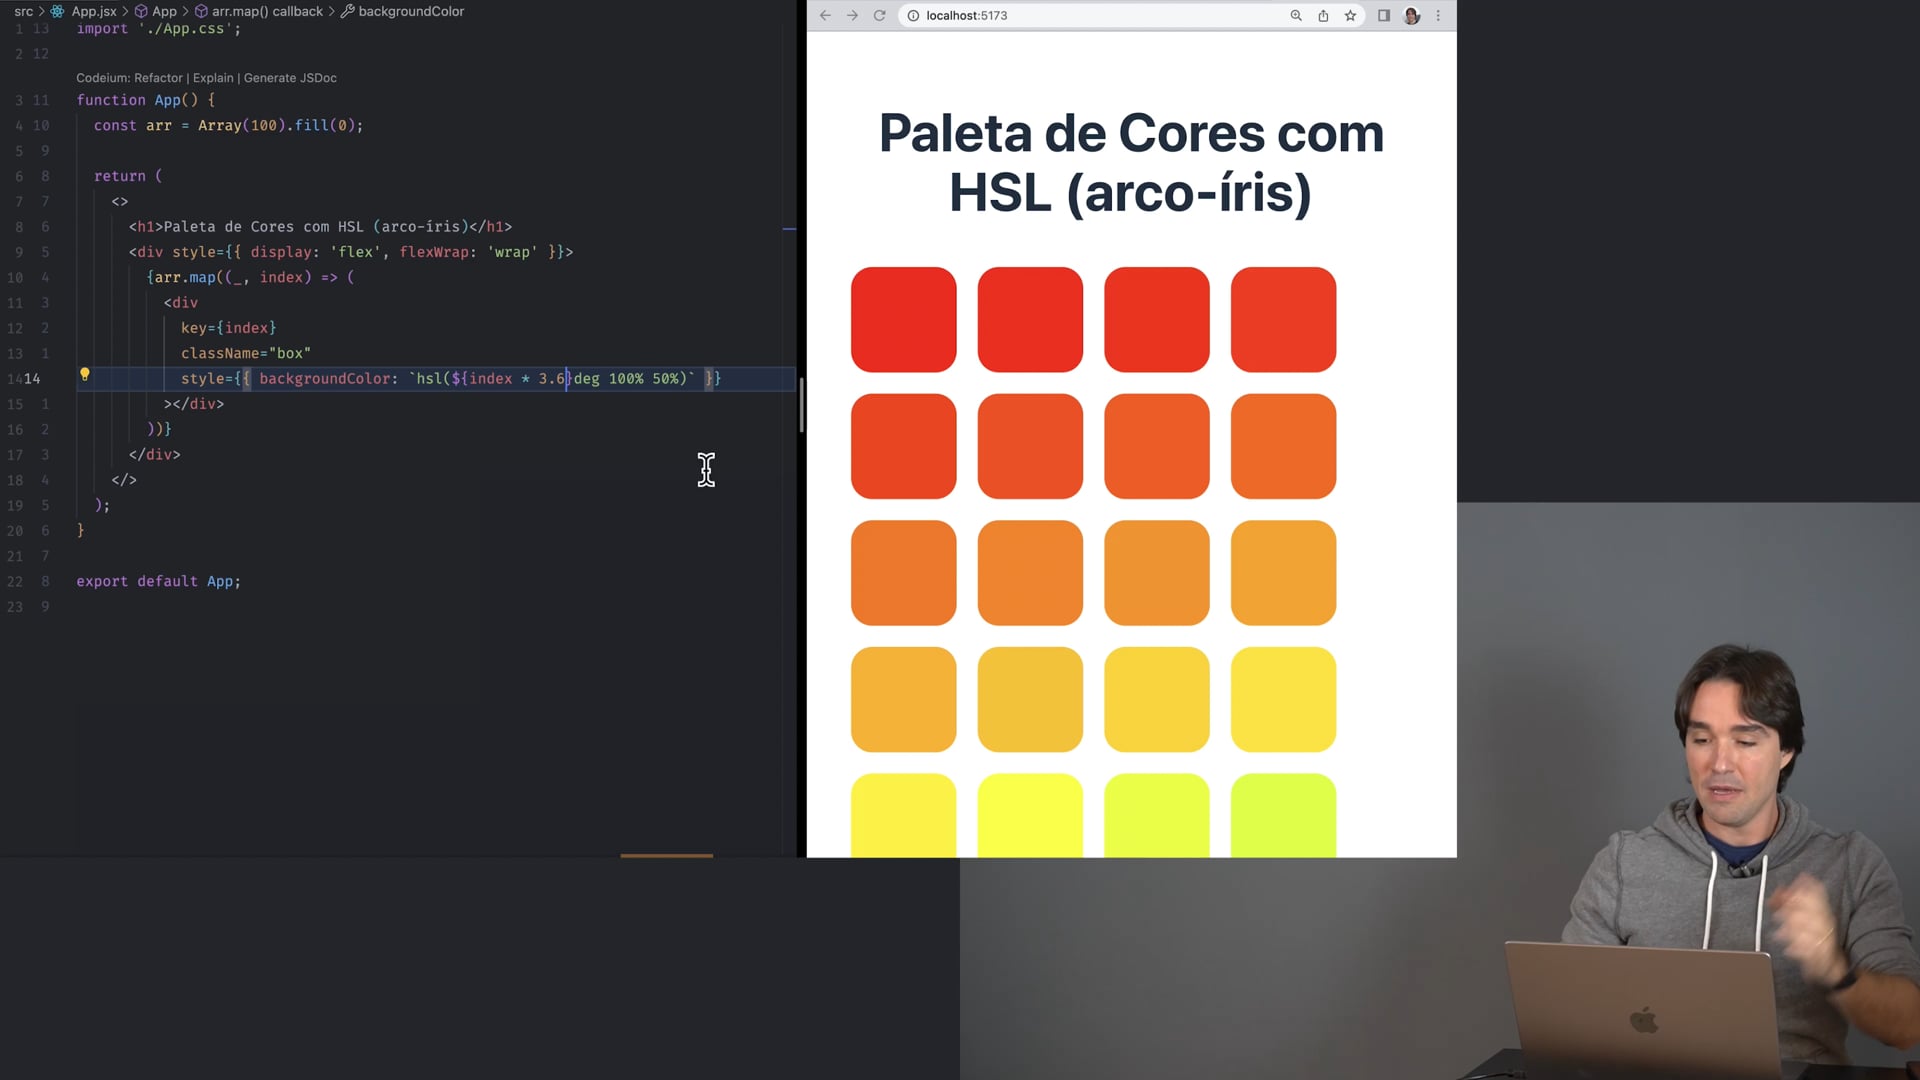Expand the App function breadcrumb
Image resolution: width=1920 pixels, height=1080 pixels.
pos(156,11)
